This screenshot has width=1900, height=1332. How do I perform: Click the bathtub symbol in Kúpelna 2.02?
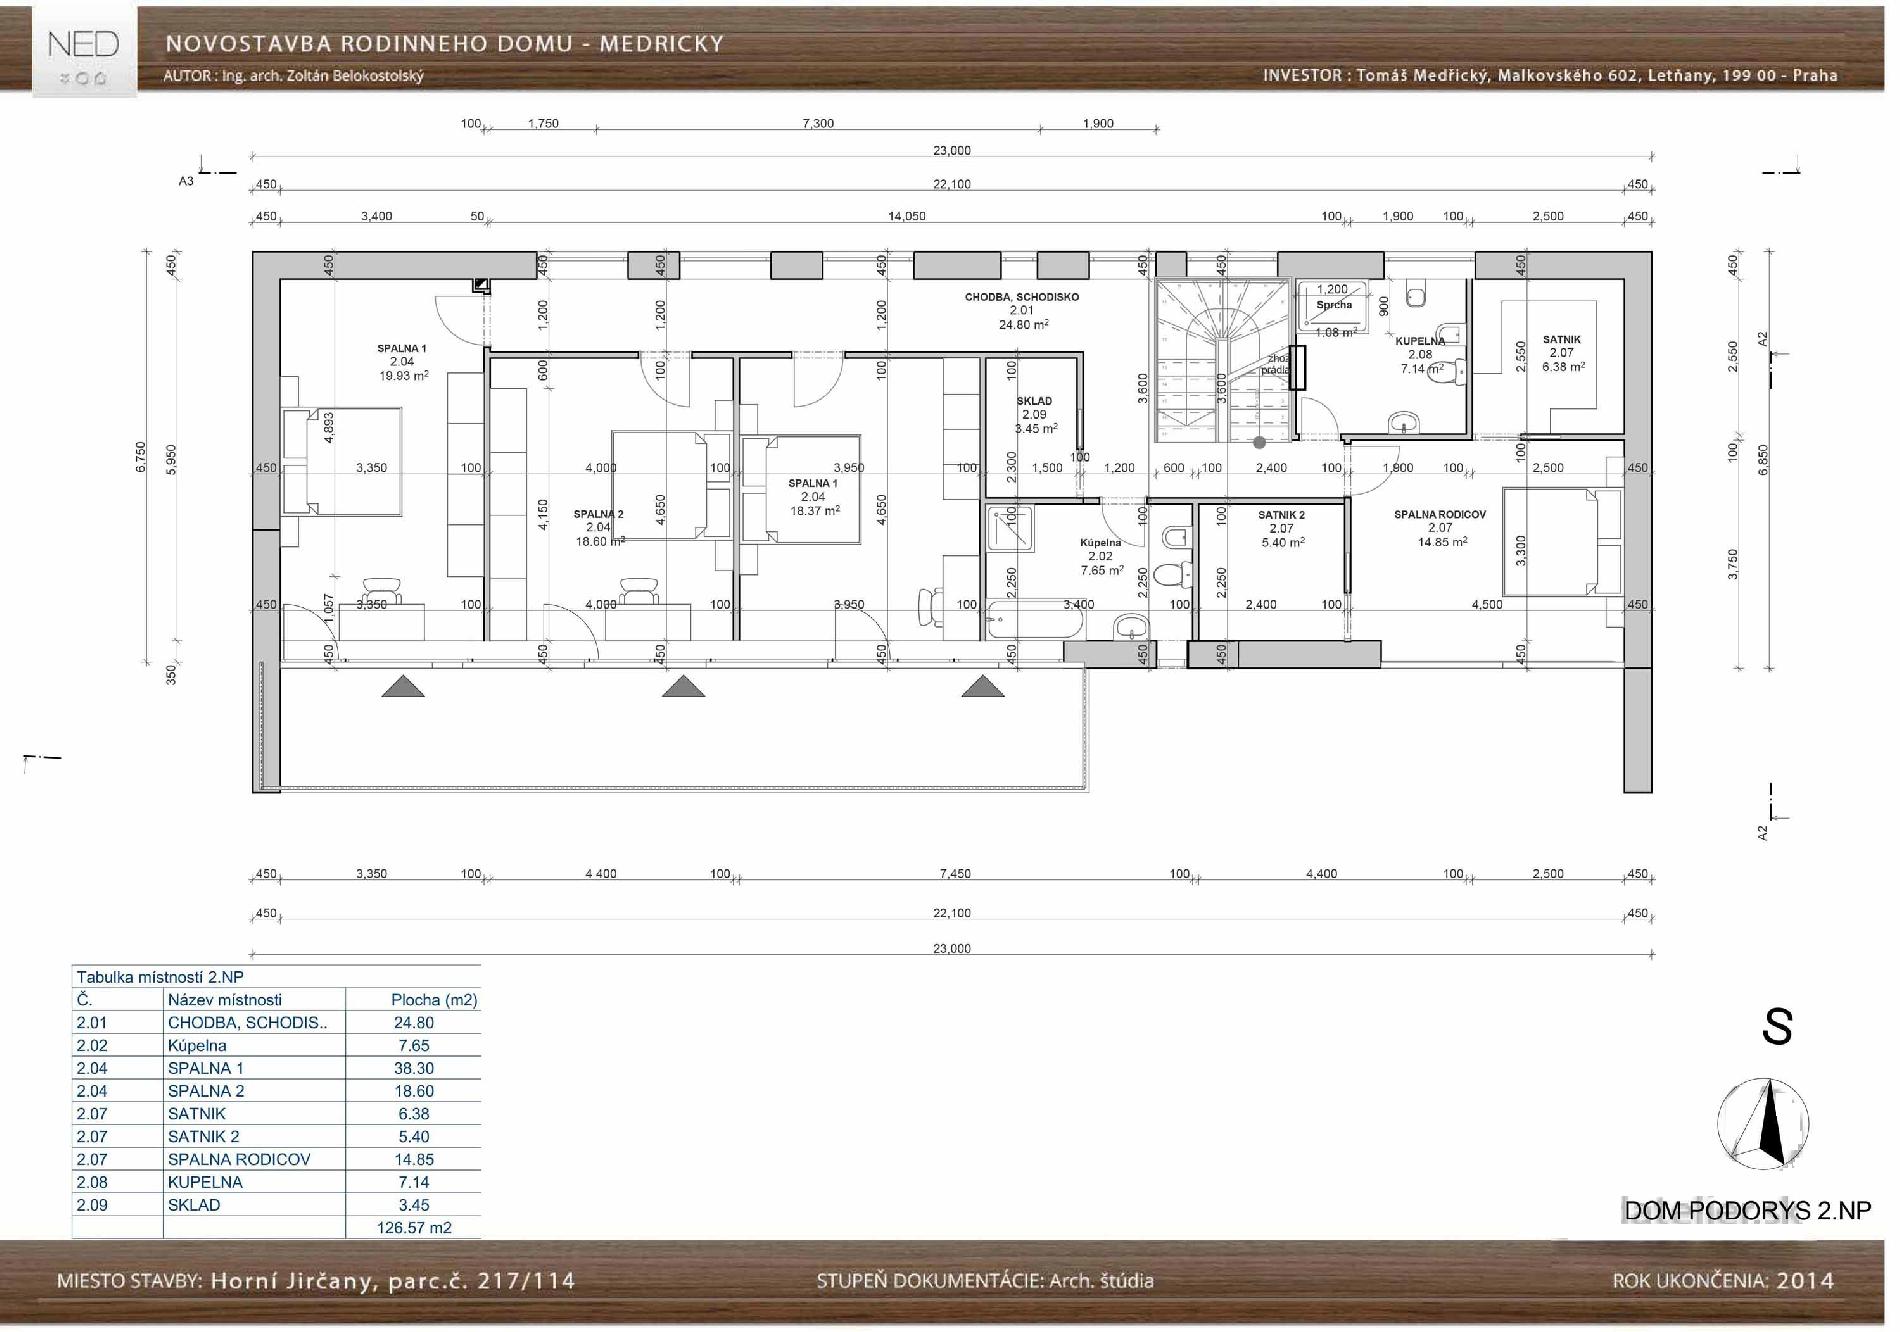(x=1034, y=620)
